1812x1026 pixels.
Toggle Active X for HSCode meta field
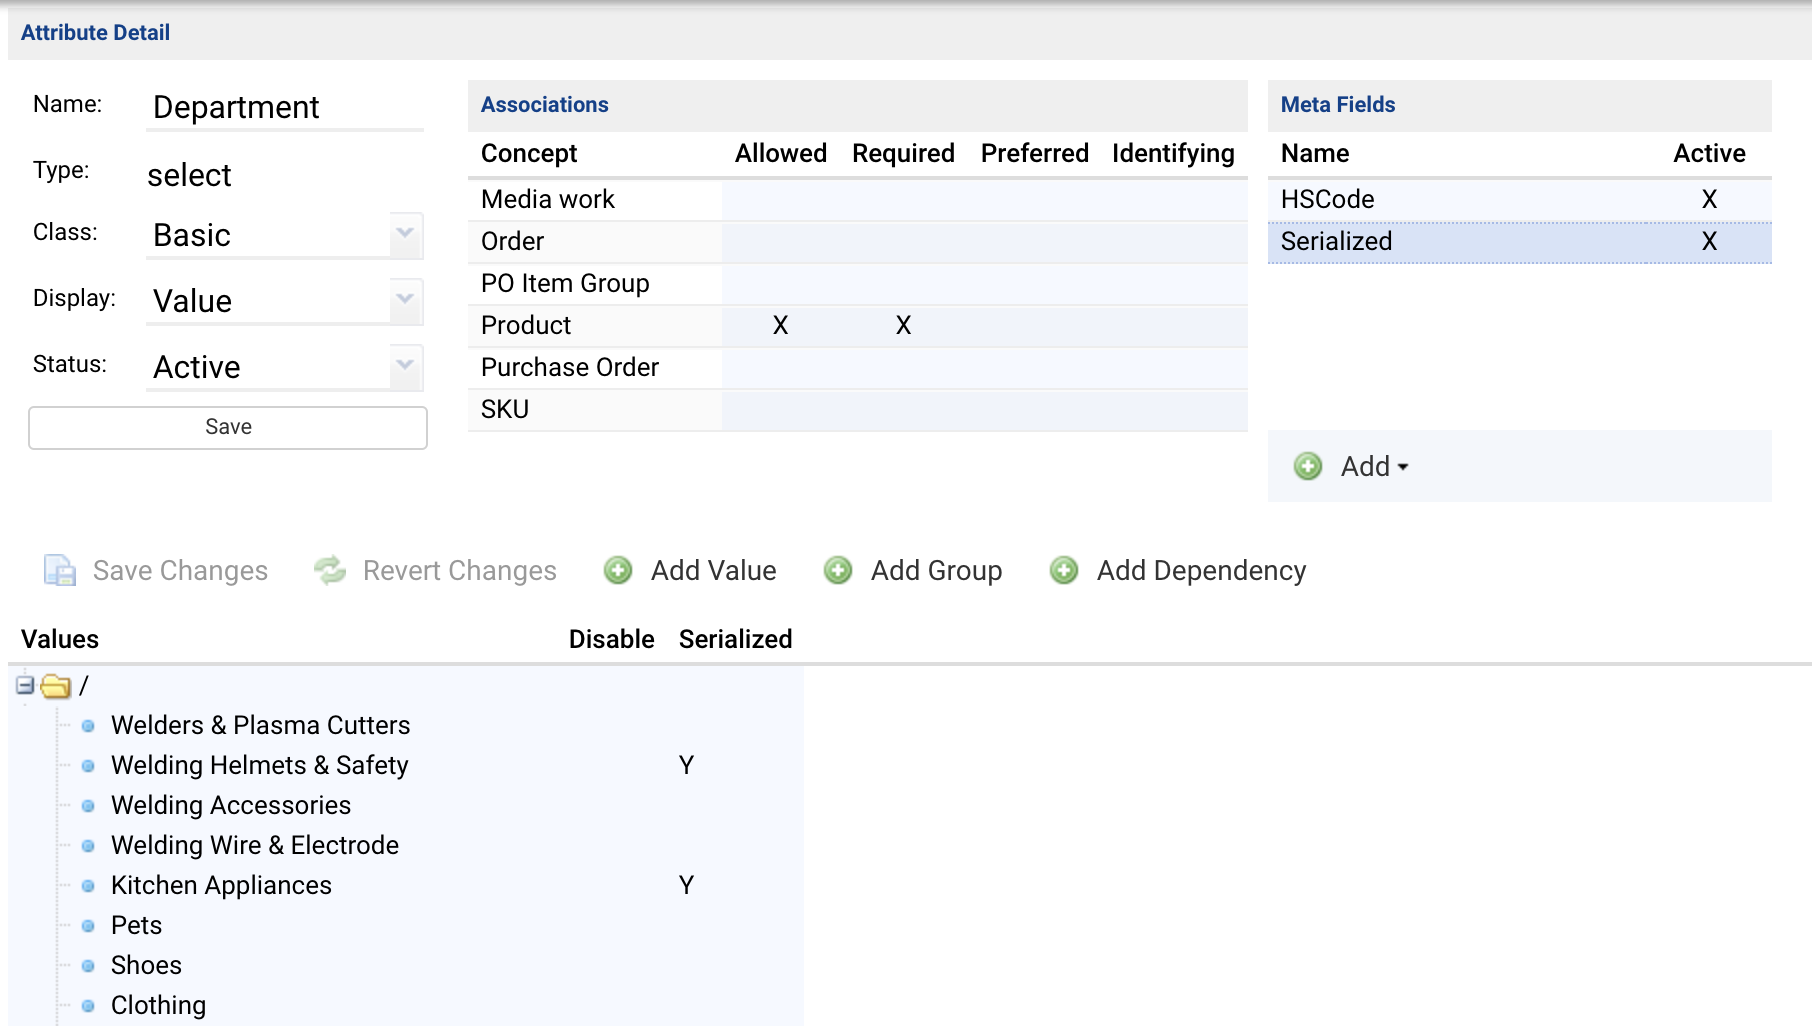[x=1709, y=199]
